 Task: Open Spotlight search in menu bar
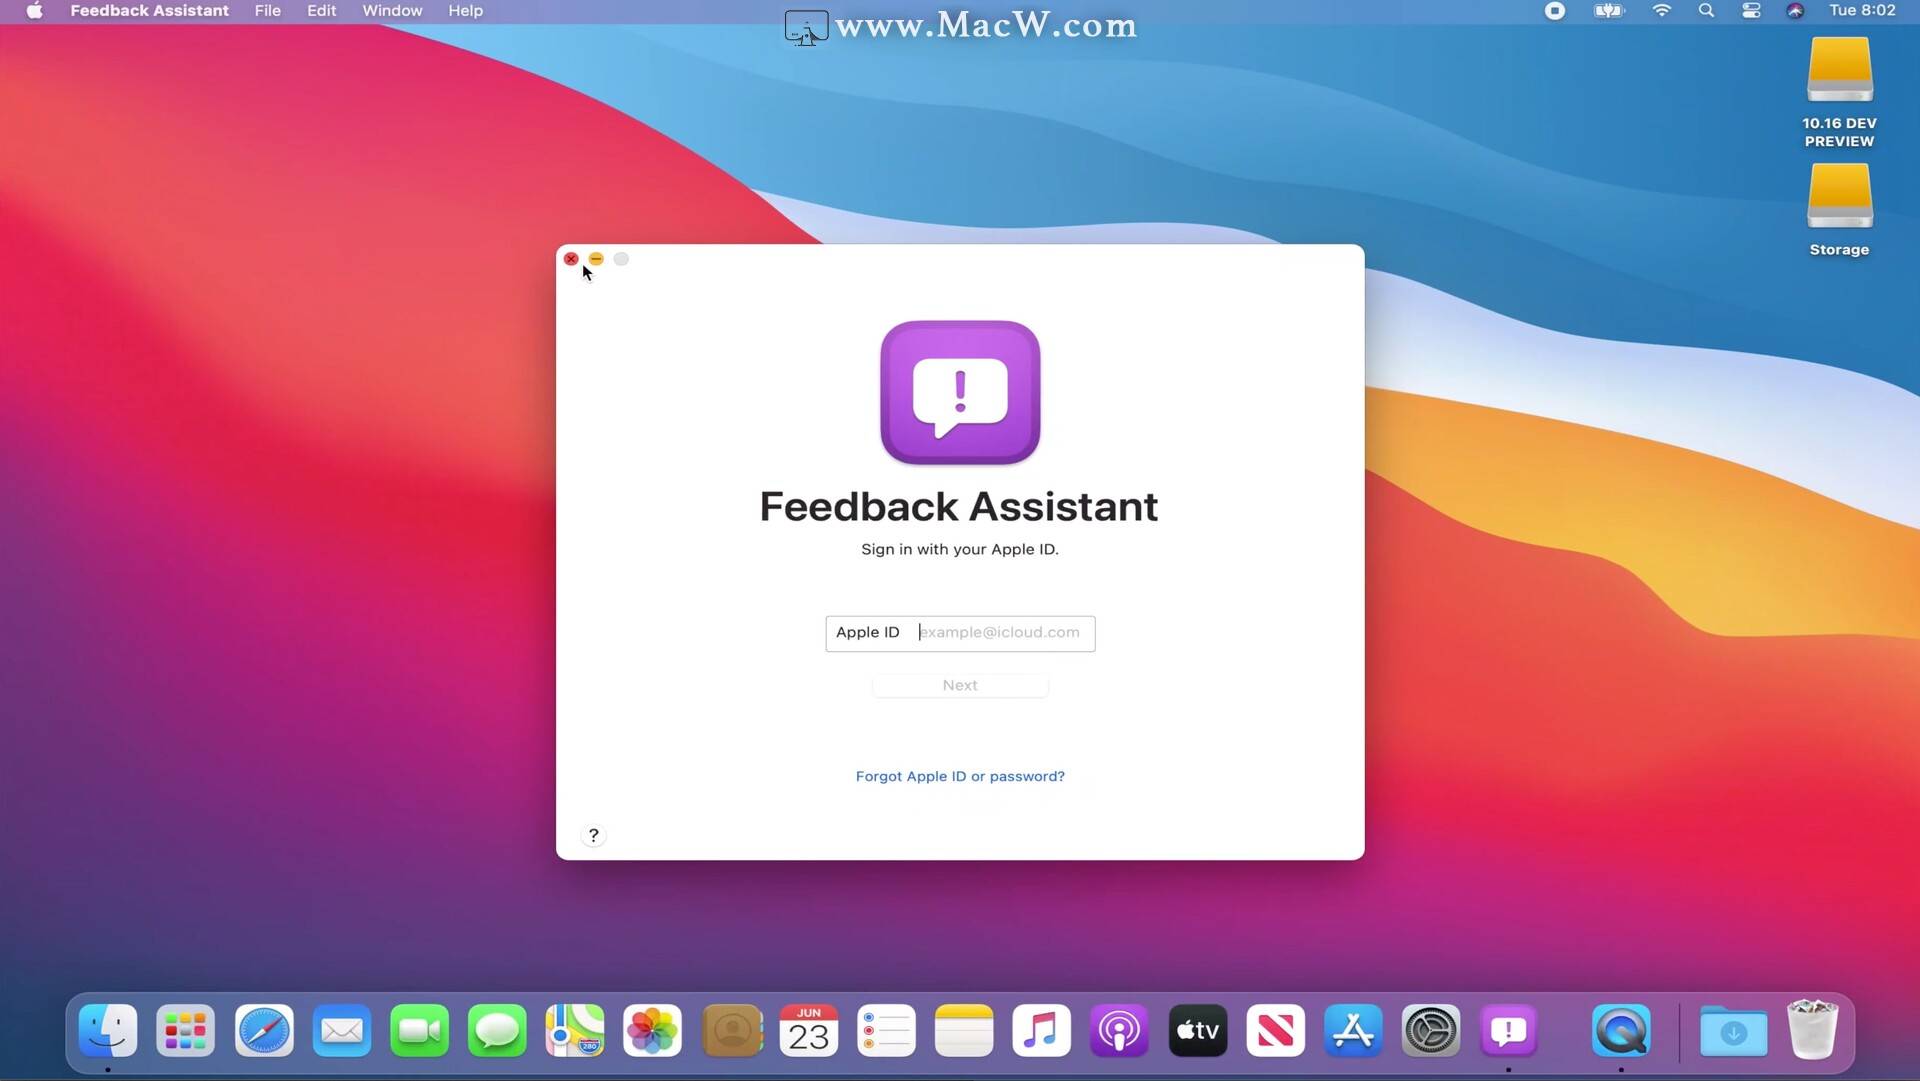[x=1706, y=11]
